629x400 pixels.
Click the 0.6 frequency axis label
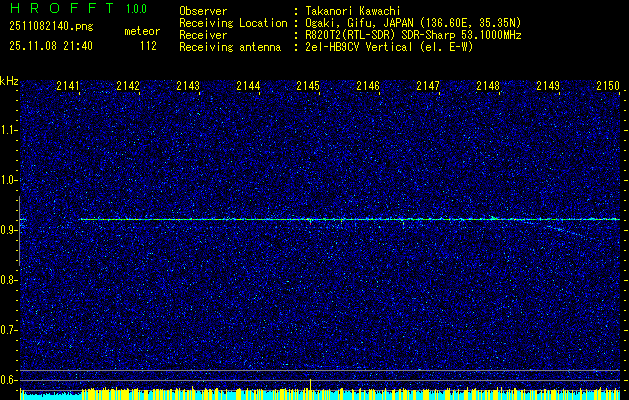pyautogui.click(x=8, y=380)
